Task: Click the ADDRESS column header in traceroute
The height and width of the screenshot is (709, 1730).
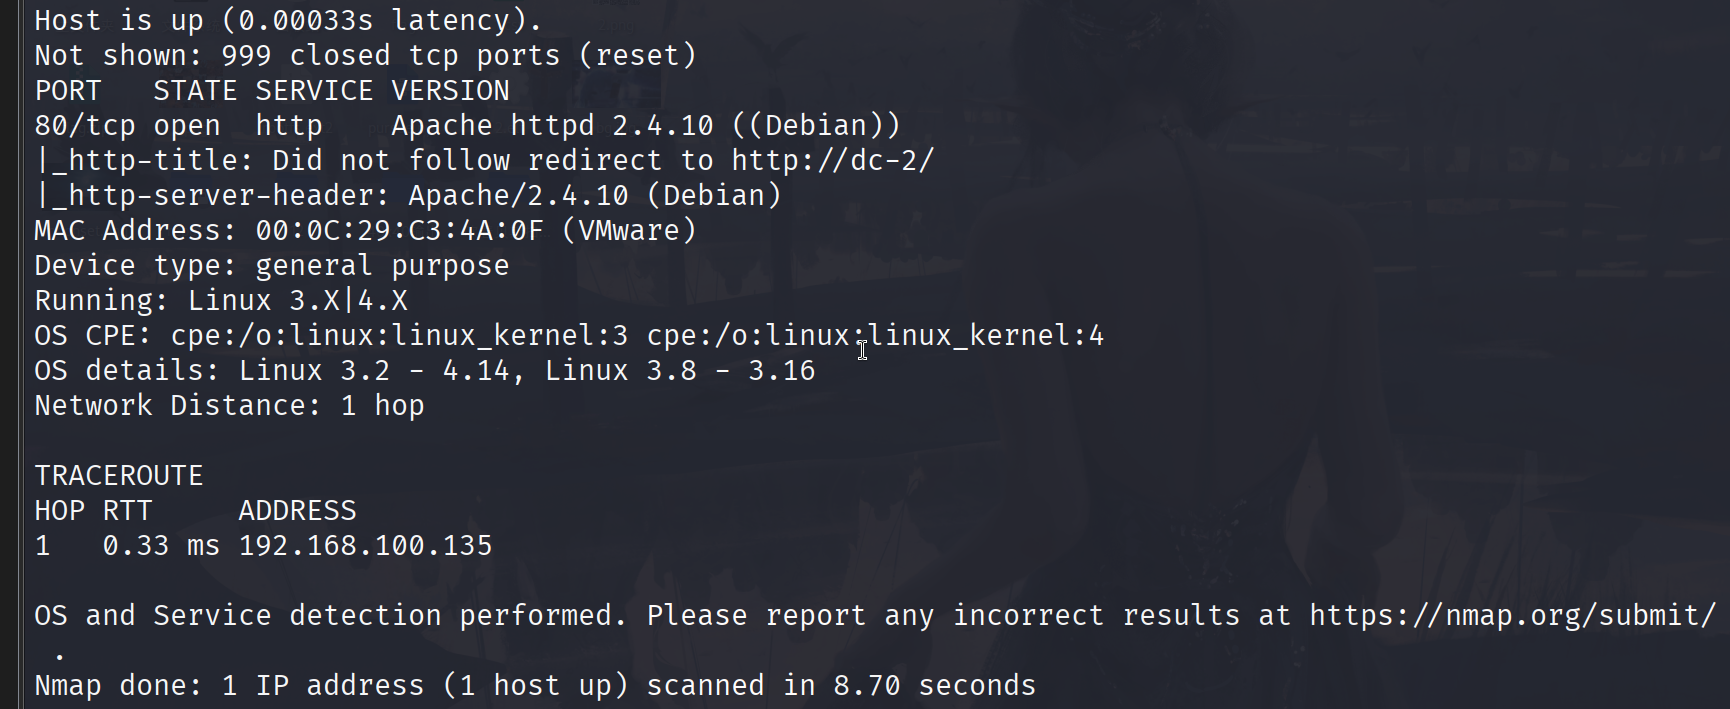Action: pos(297,510)
